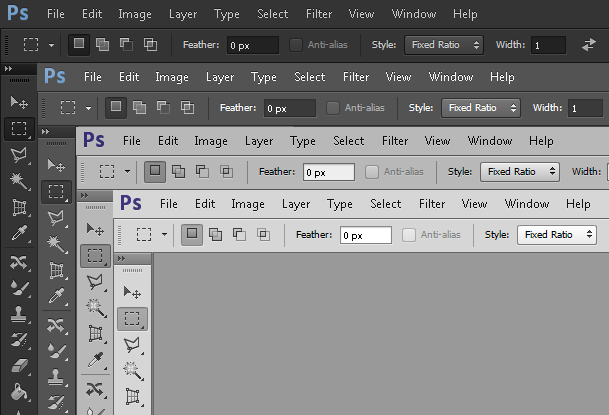
Task: Toggle Anti-alias checkbox in dark gray options bar
Action: [x=332, y=108]
